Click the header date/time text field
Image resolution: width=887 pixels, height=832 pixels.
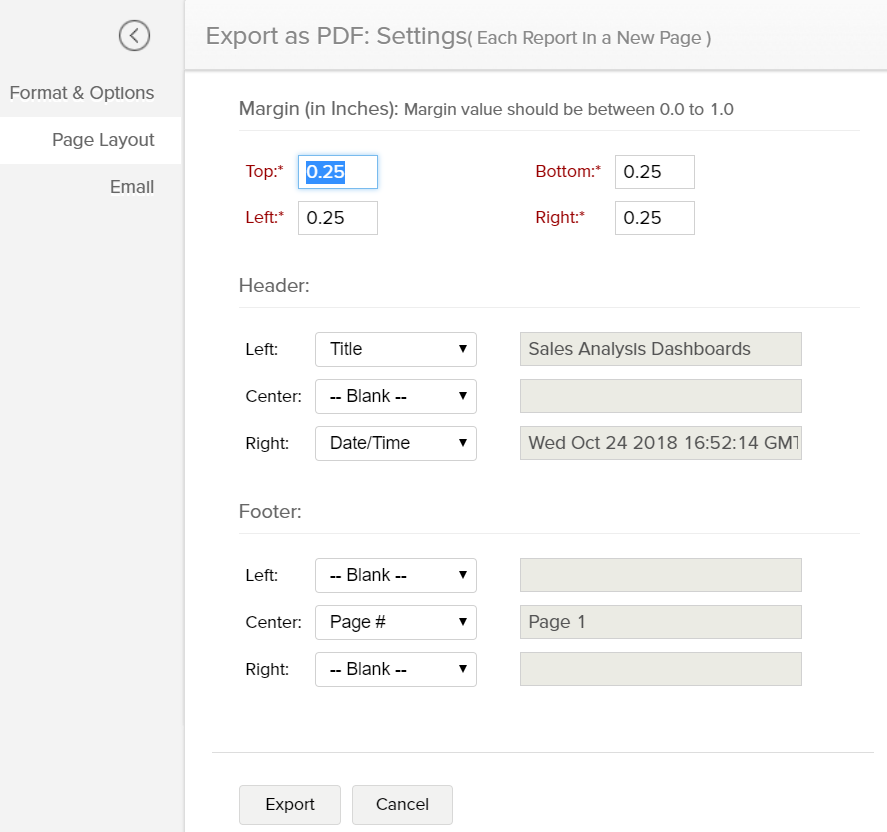coord(660,443)
